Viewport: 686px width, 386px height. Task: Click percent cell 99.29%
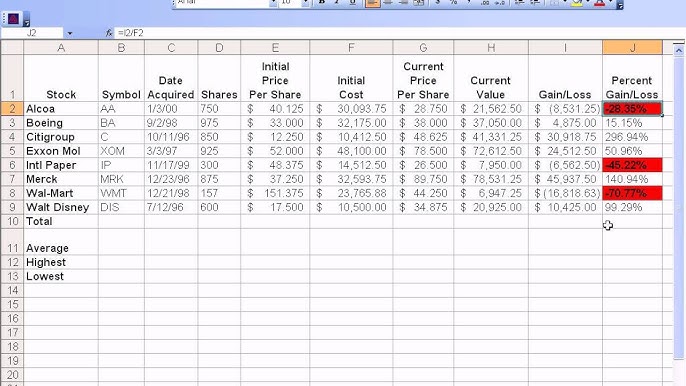(632, 207)
